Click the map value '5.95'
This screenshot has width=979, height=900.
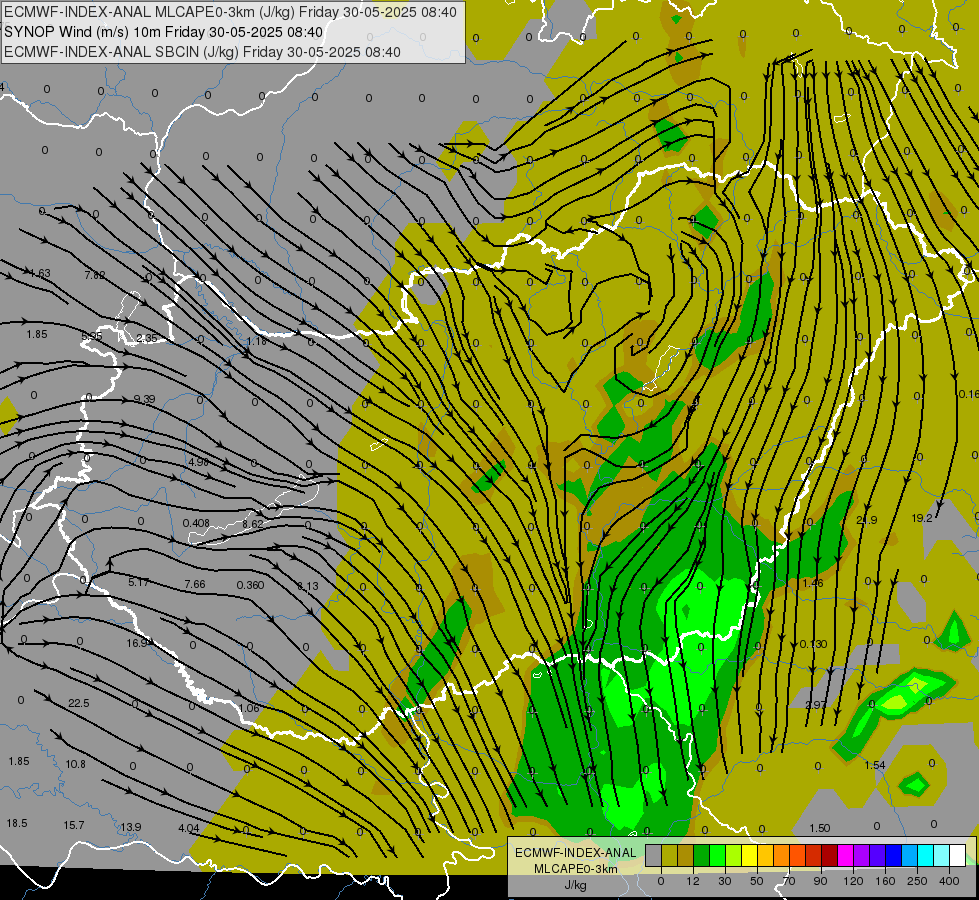91,337
